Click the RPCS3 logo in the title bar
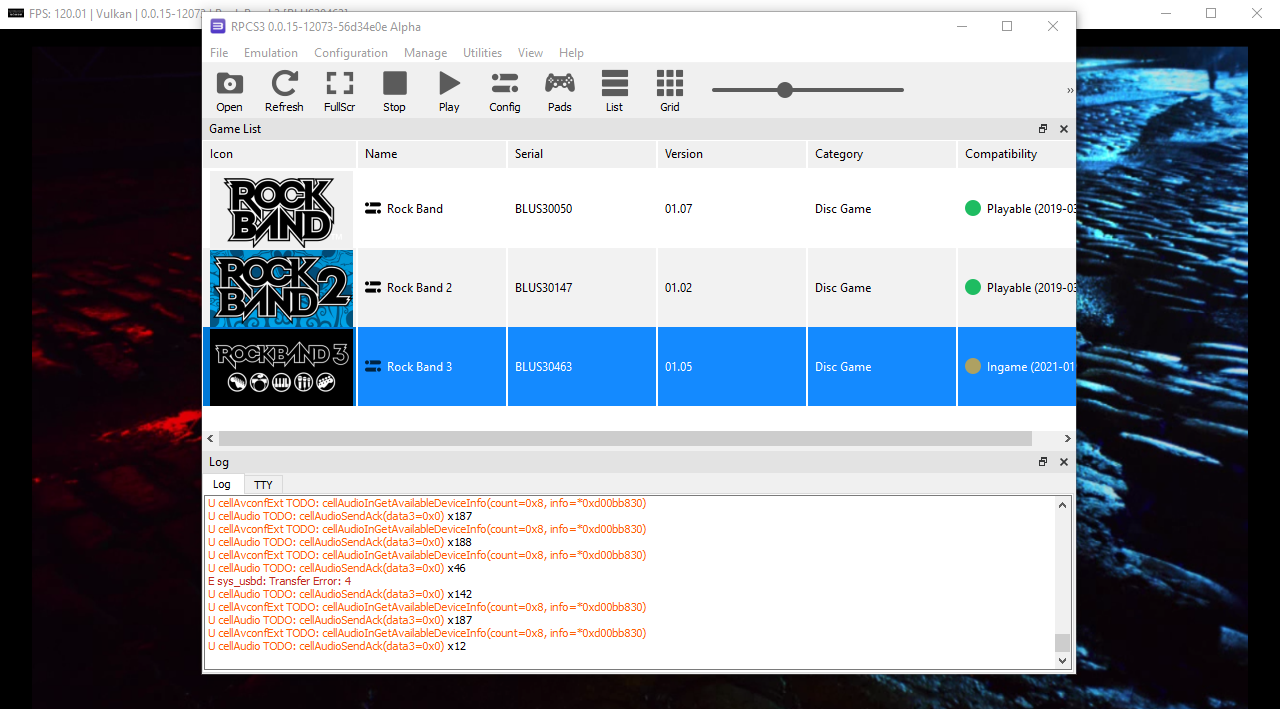1280x709 pixels. (x=218, y=27)
